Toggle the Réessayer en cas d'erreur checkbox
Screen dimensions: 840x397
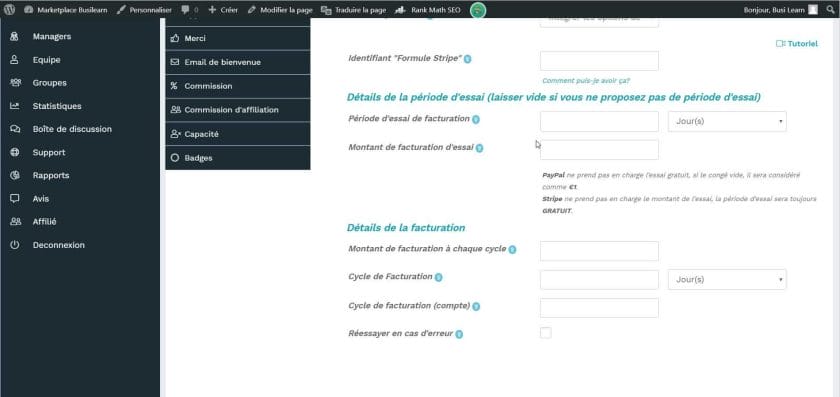(x=545, y=333)
